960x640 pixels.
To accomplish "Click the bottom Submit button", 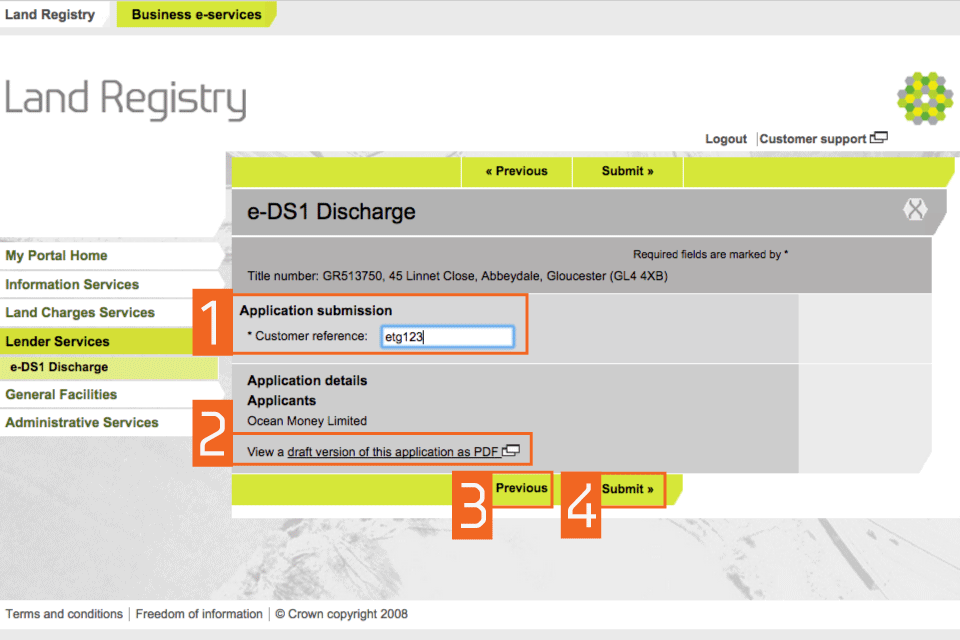I will tap(628, 489).
